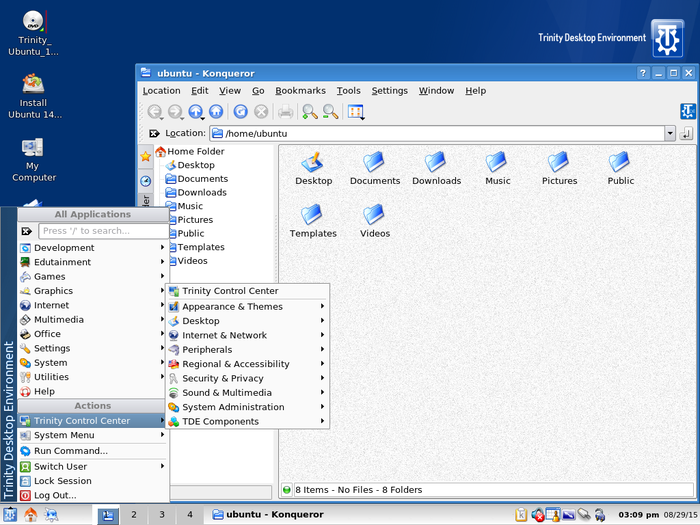Click Log Out... in the start menu
This screenshot has width=700, height=525.
pos(55,495)
